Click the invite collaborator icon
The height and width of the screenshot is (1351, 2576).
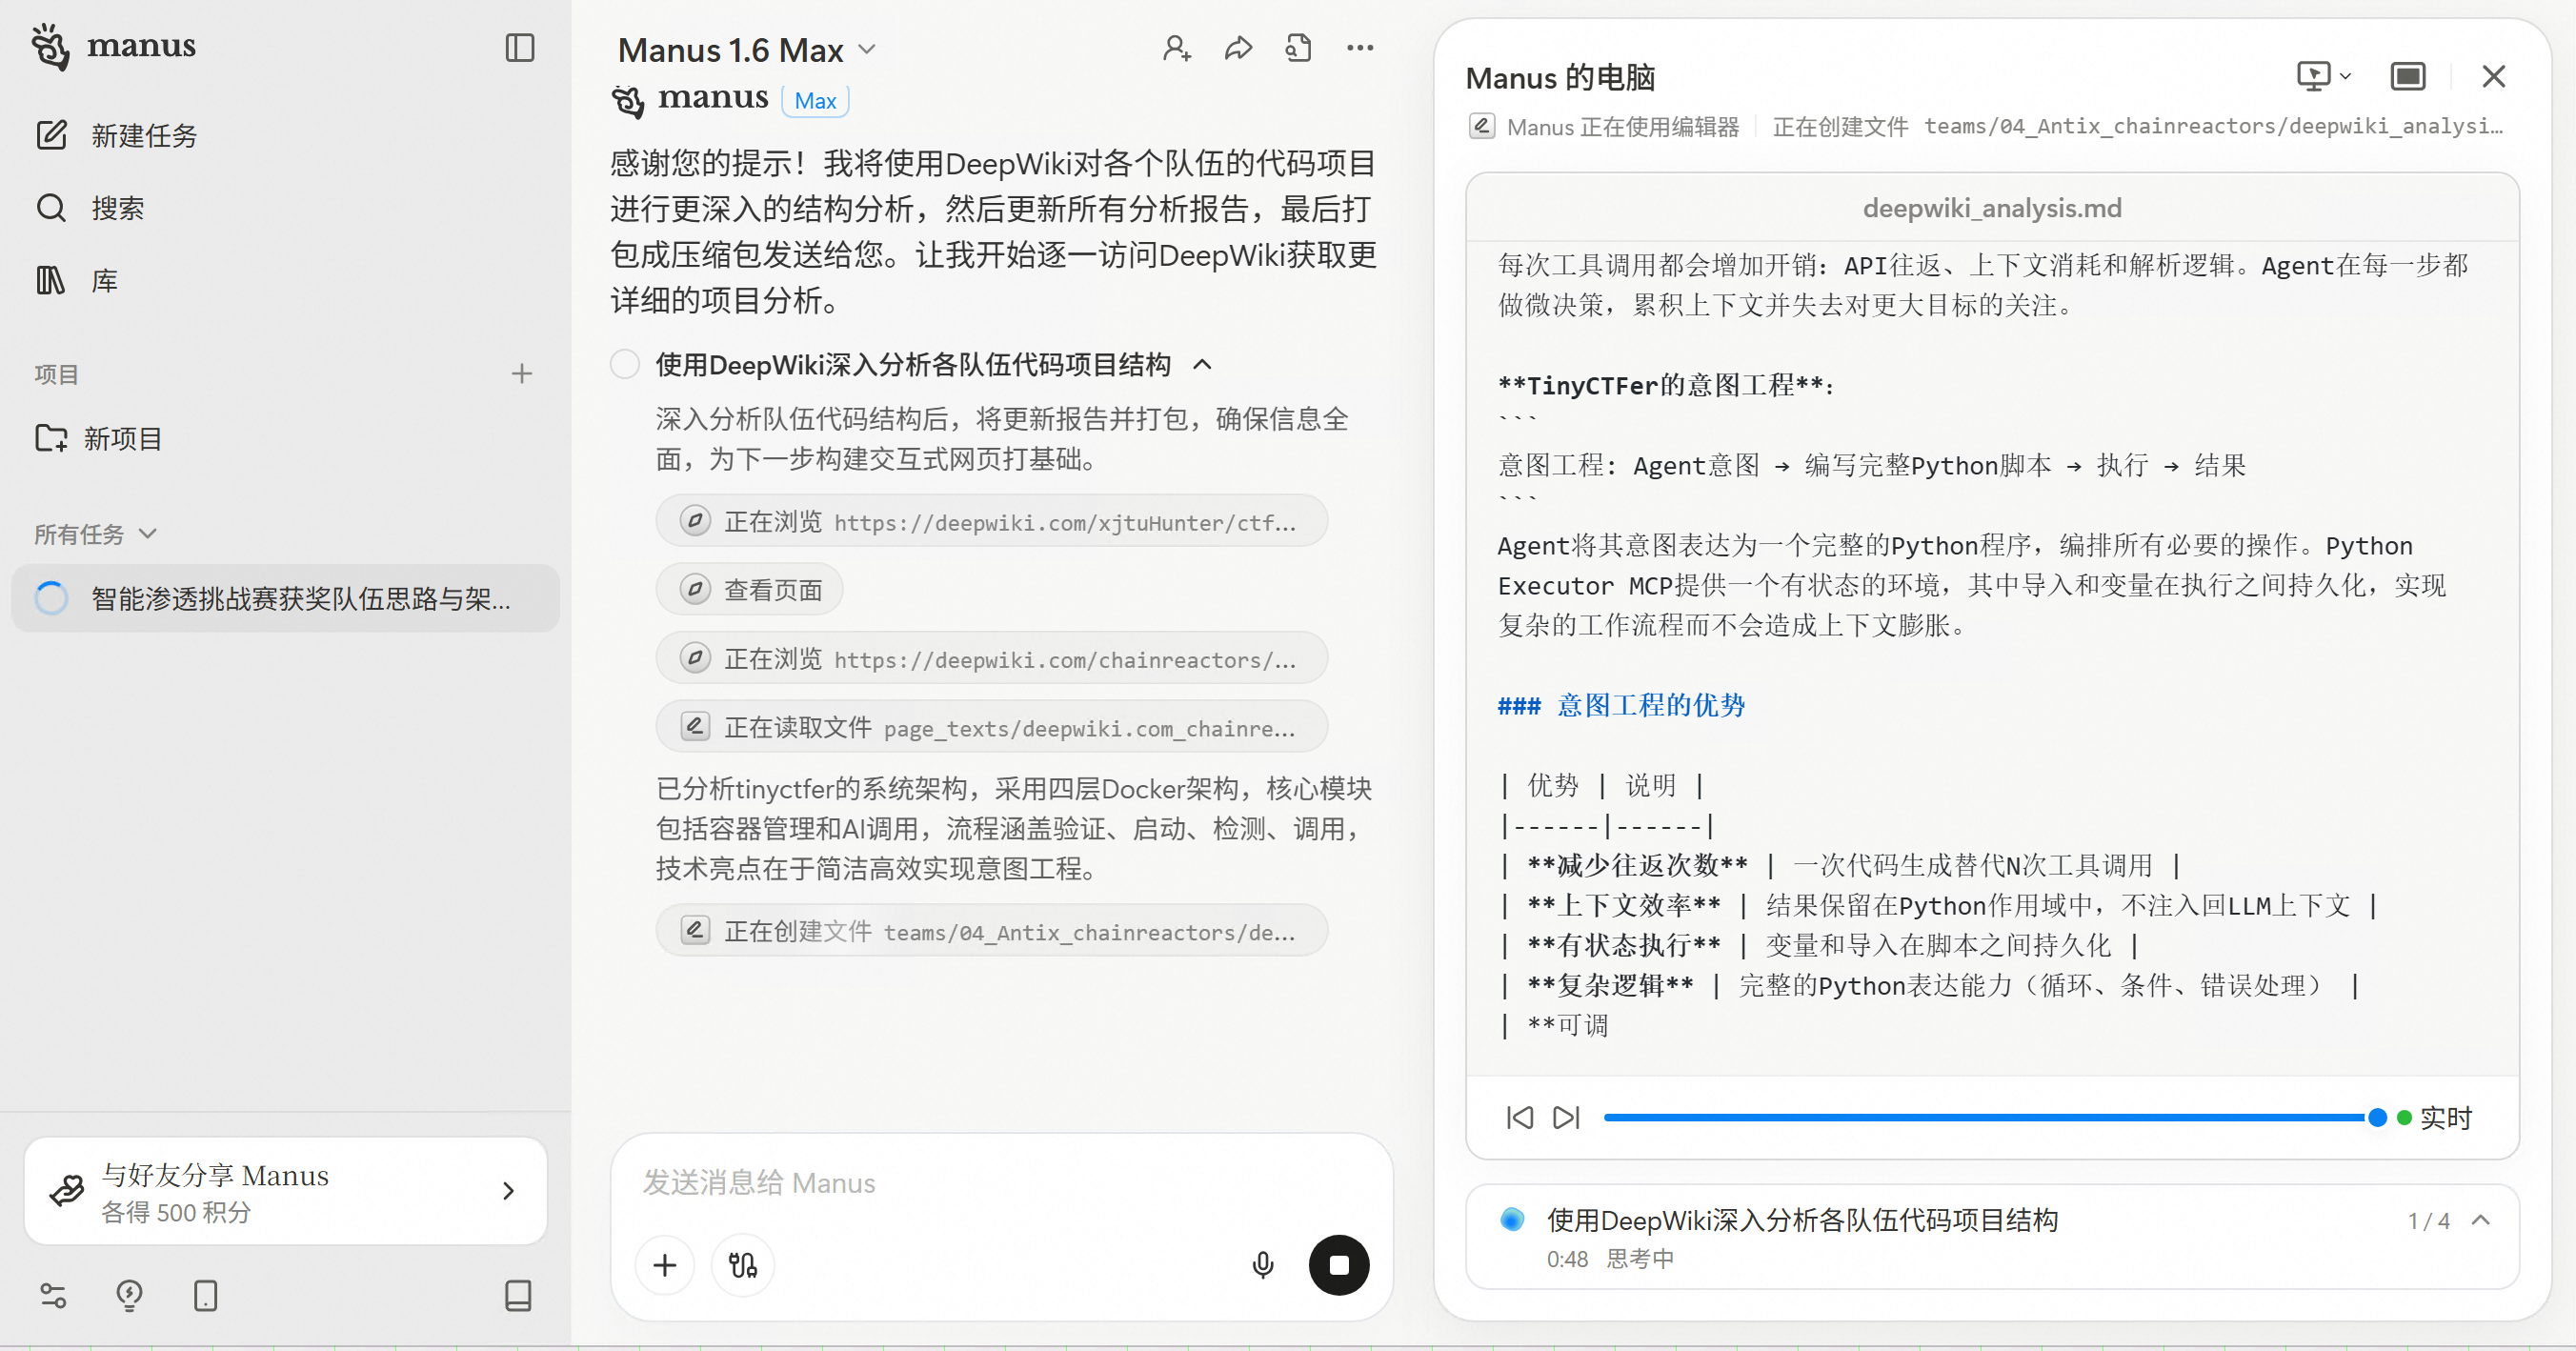point(1176,48)
